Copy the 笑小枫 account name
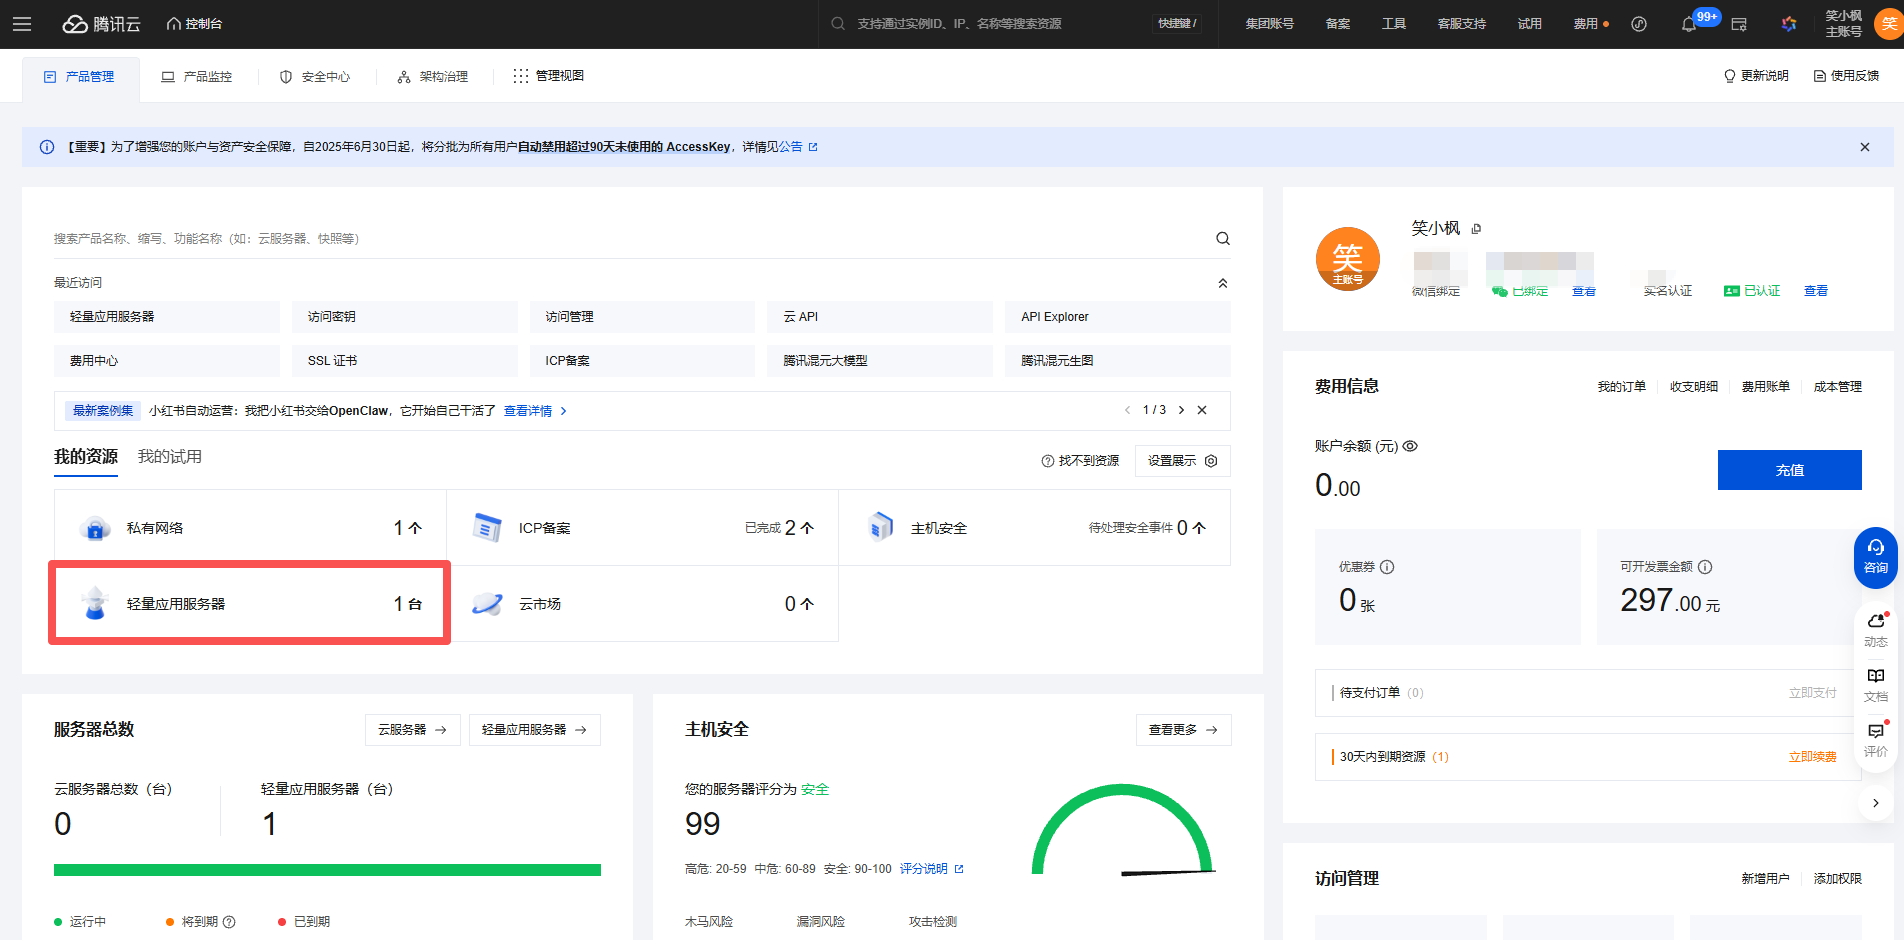 pos(1476,229)
